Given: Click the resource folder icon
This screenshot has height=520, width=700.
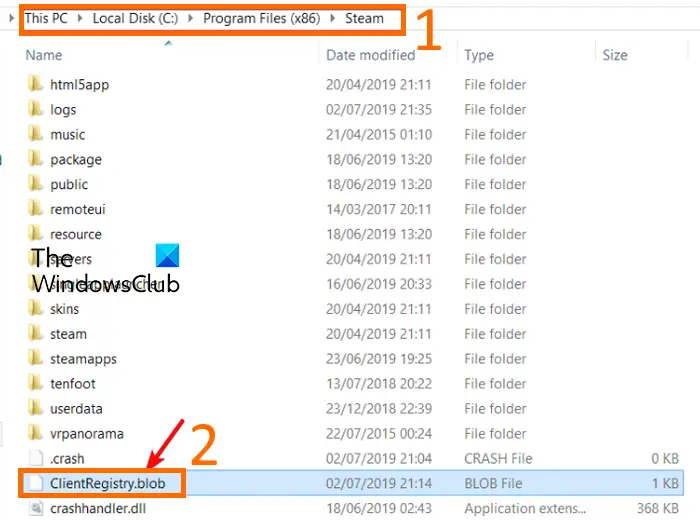Looking at the screenshot, I should (x=36, y=233).
